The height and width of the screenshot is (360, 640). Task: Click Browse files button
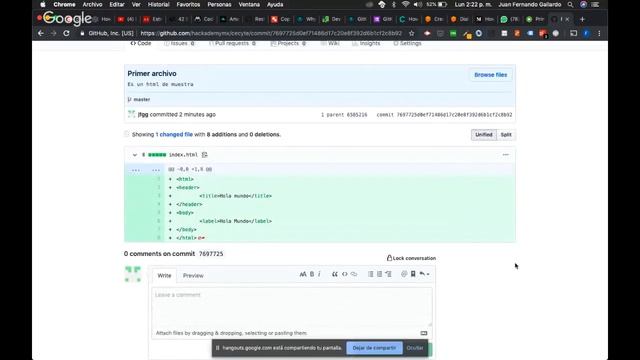[491, 75]
